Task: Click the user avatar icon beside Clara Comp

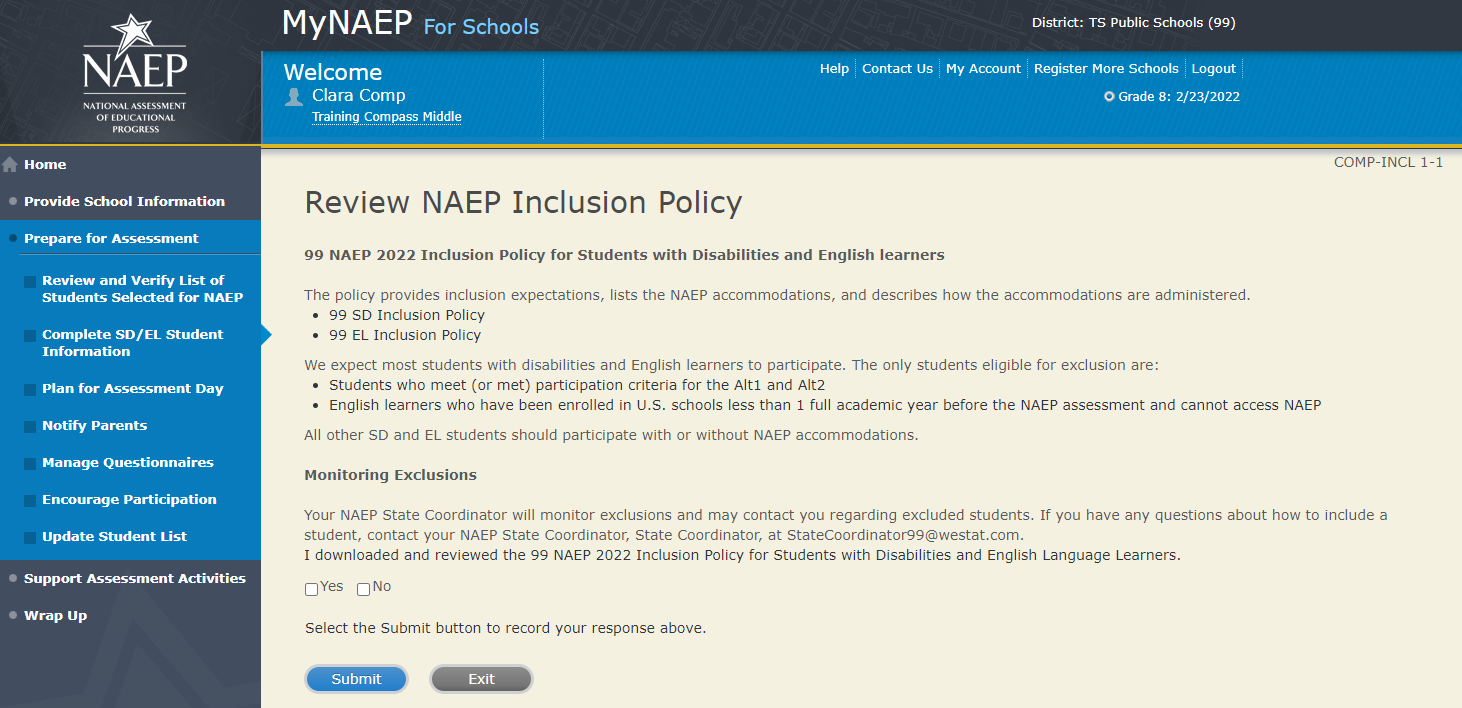Action: (294, 96)
